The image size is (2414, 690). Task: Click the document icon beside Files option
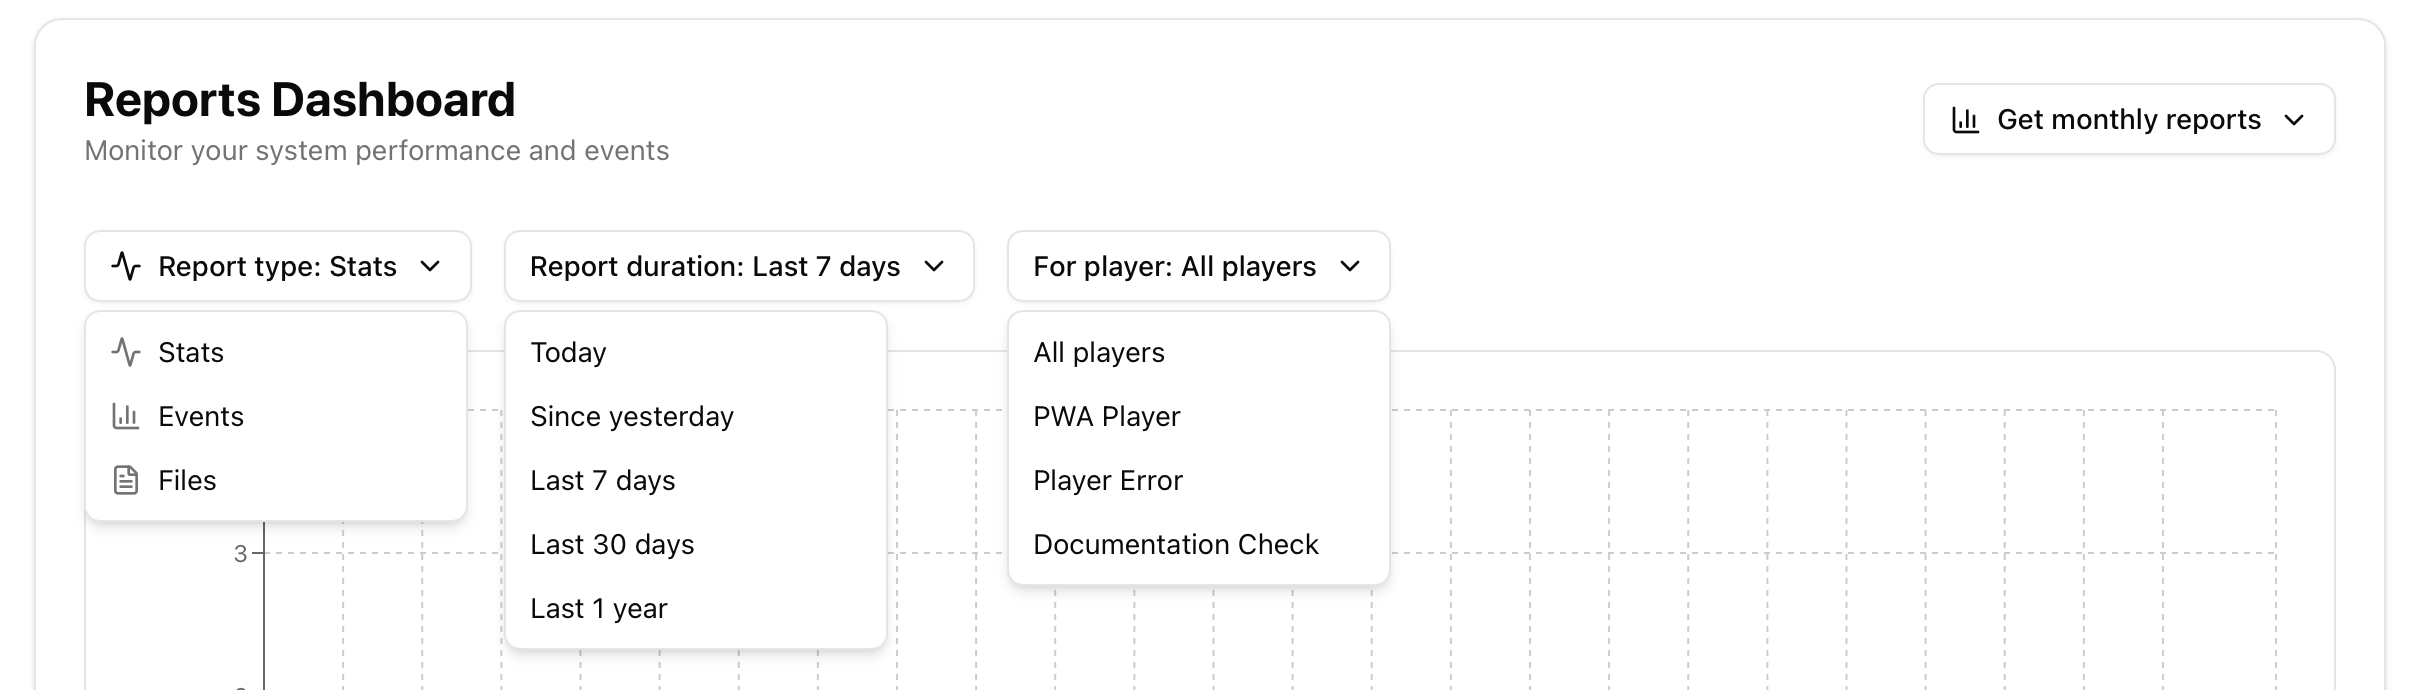(126, 480)
